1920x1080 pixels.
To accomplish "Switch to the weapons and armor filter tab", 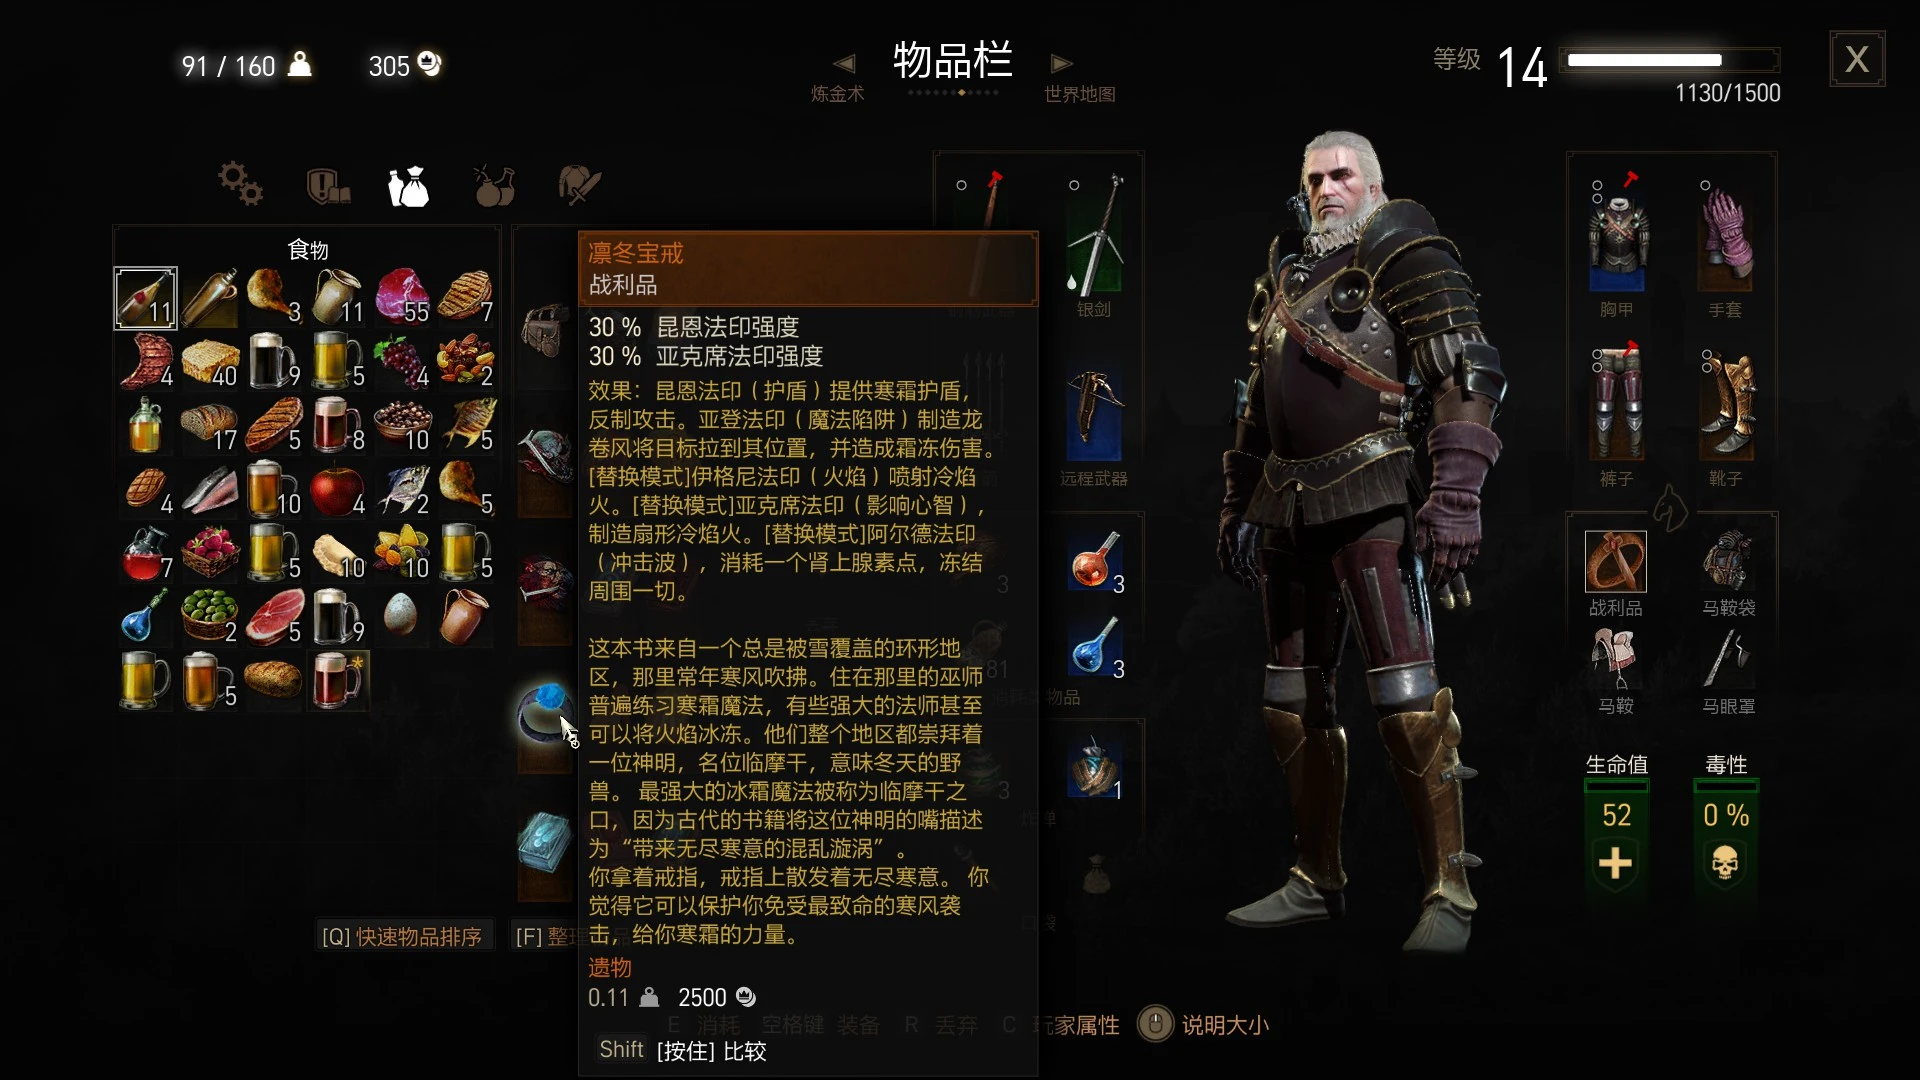I will [x=327, y=186].
